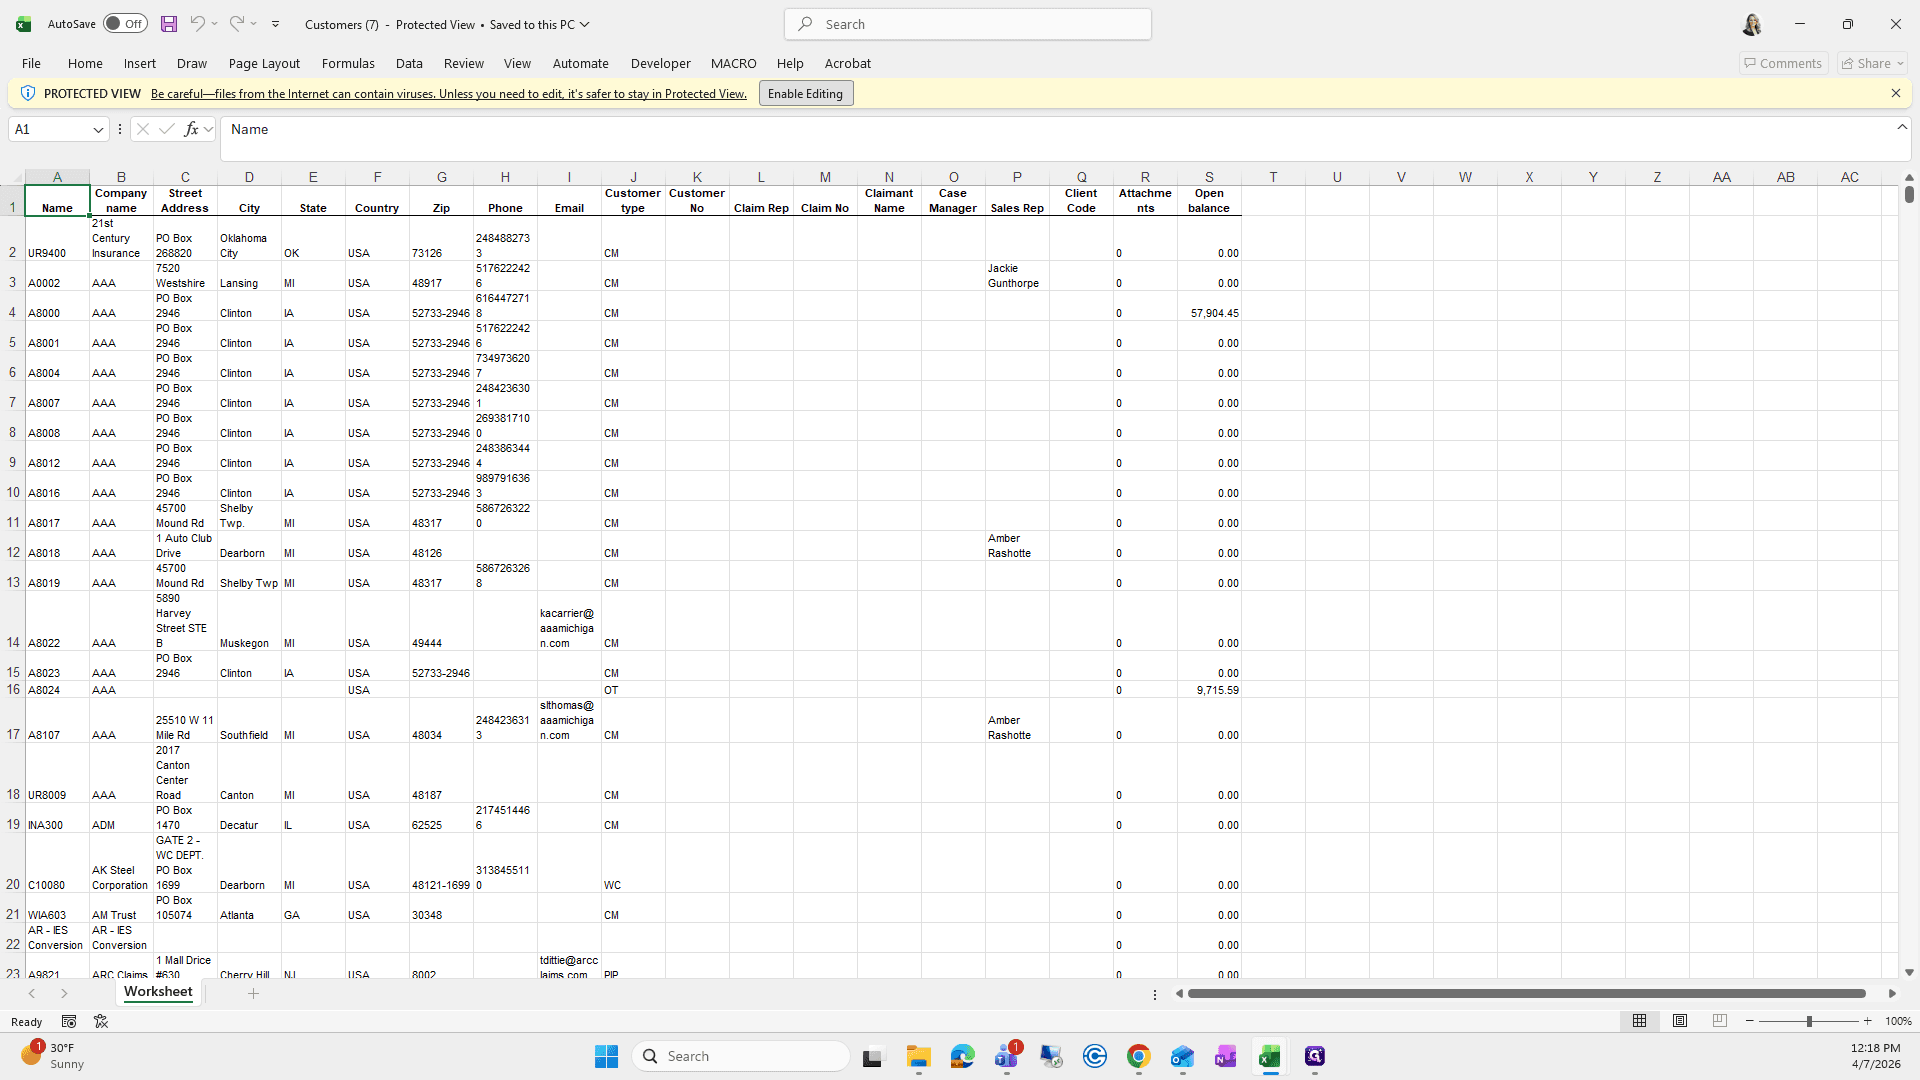The image size is (1920, 1080).
Task: Expand the formula bar
Action: point(1901,127)
